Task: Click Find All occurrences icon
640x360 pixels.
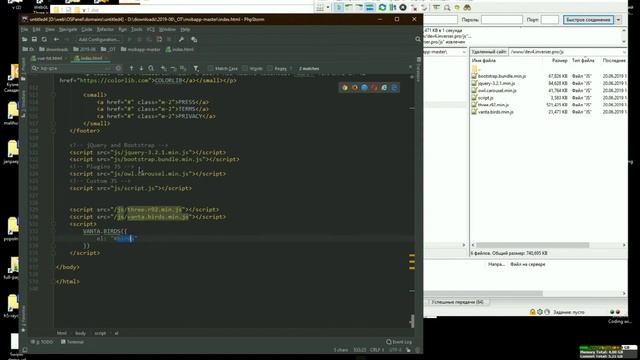Action: [151, 69]
